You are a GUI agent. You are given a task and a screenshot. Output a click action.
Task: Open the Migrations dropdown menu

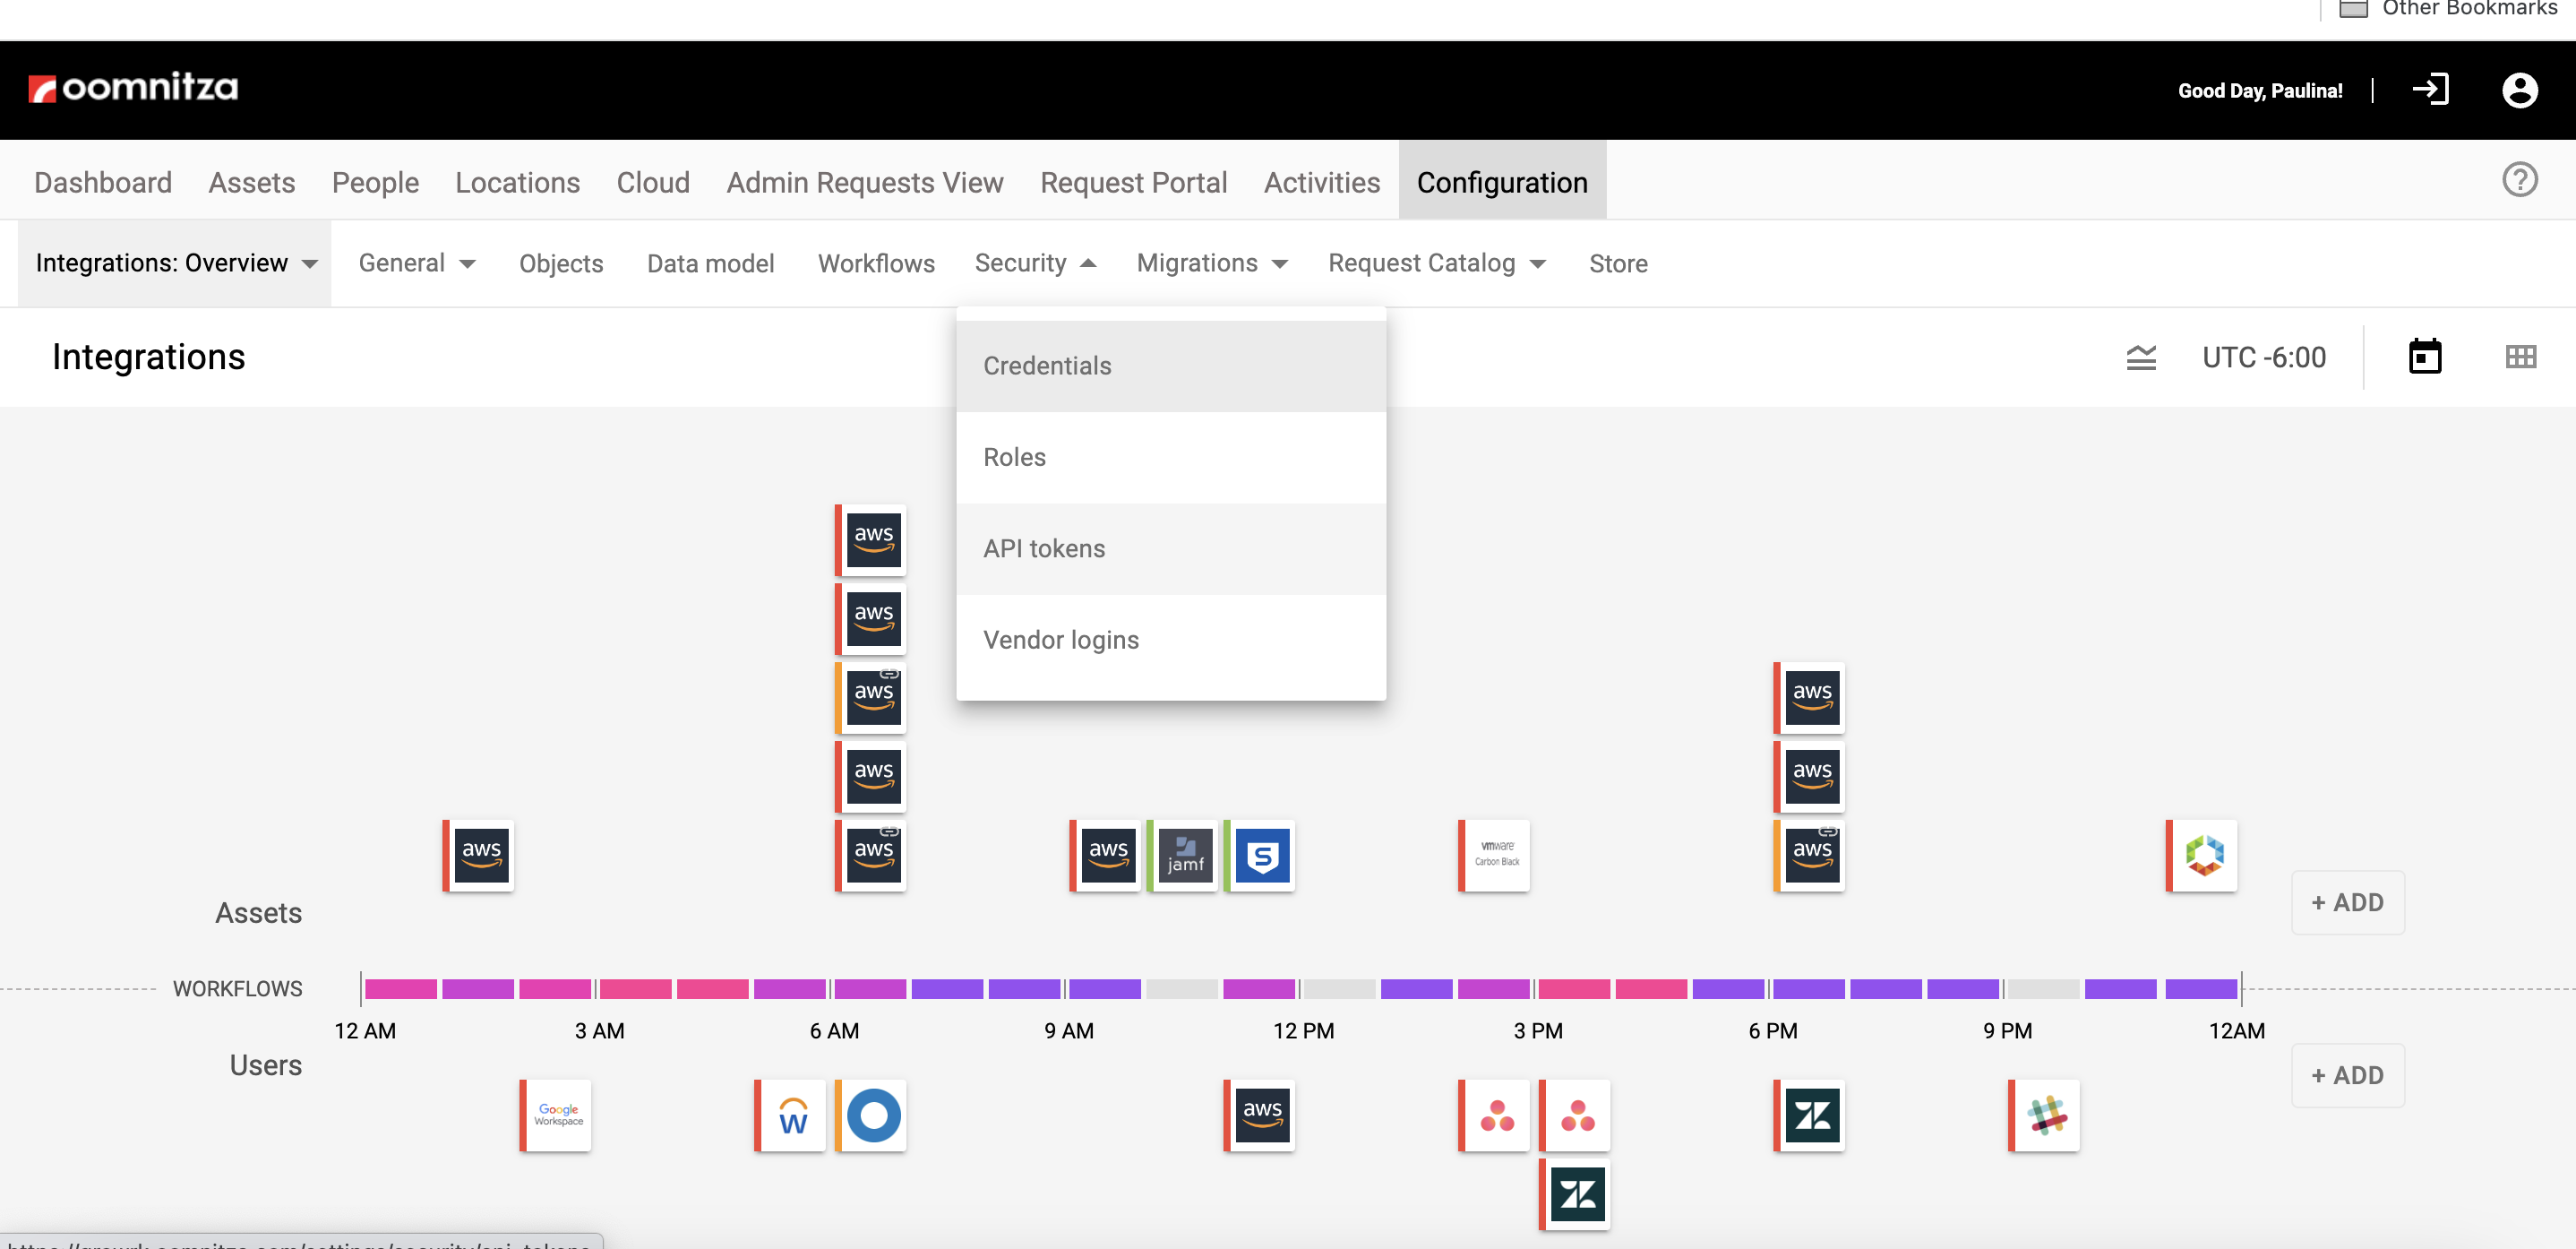tap(1212, 263)
